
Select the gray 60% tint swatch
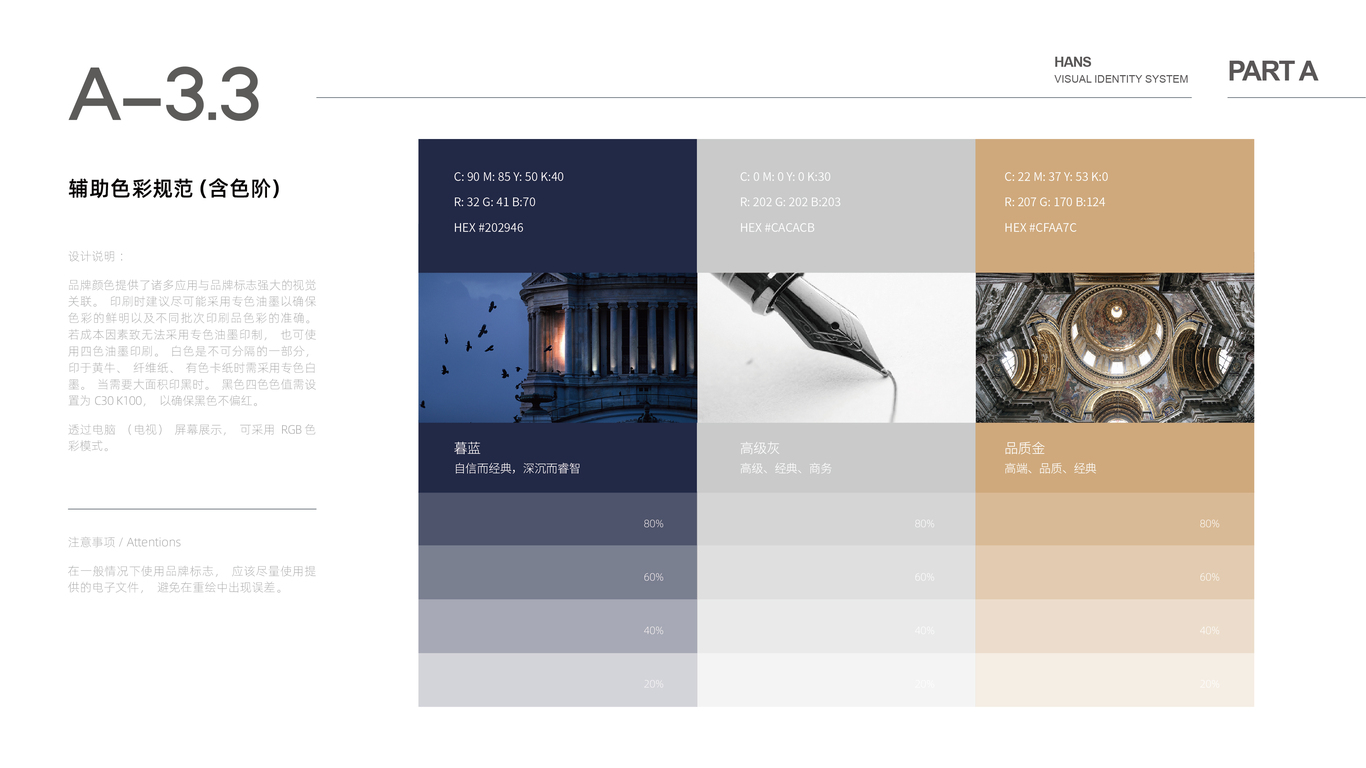(x=836, y=572)
